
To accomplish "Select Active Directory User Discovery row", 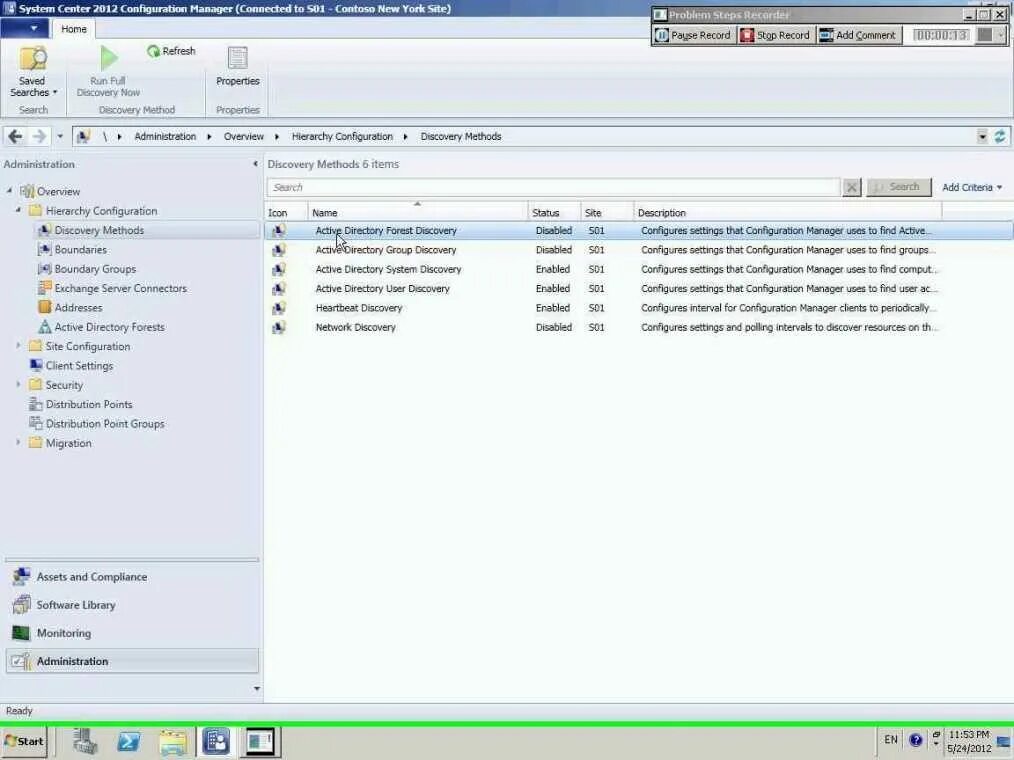I will [x=639, y=288].
